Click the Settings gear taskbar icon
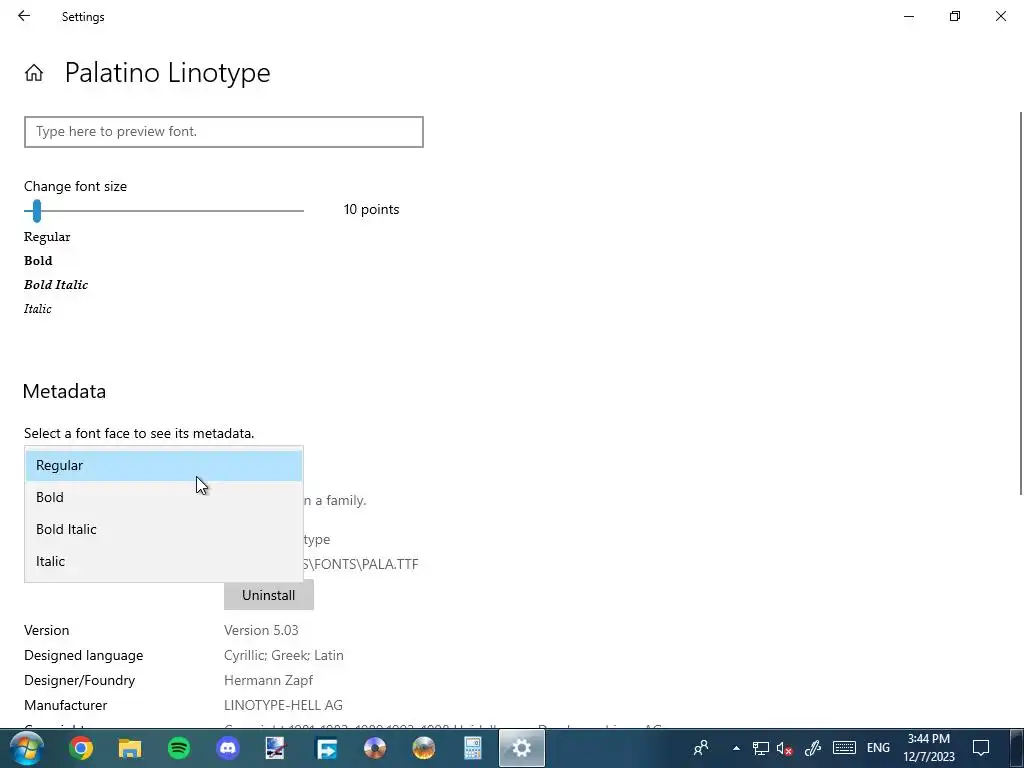 [522, 748]
